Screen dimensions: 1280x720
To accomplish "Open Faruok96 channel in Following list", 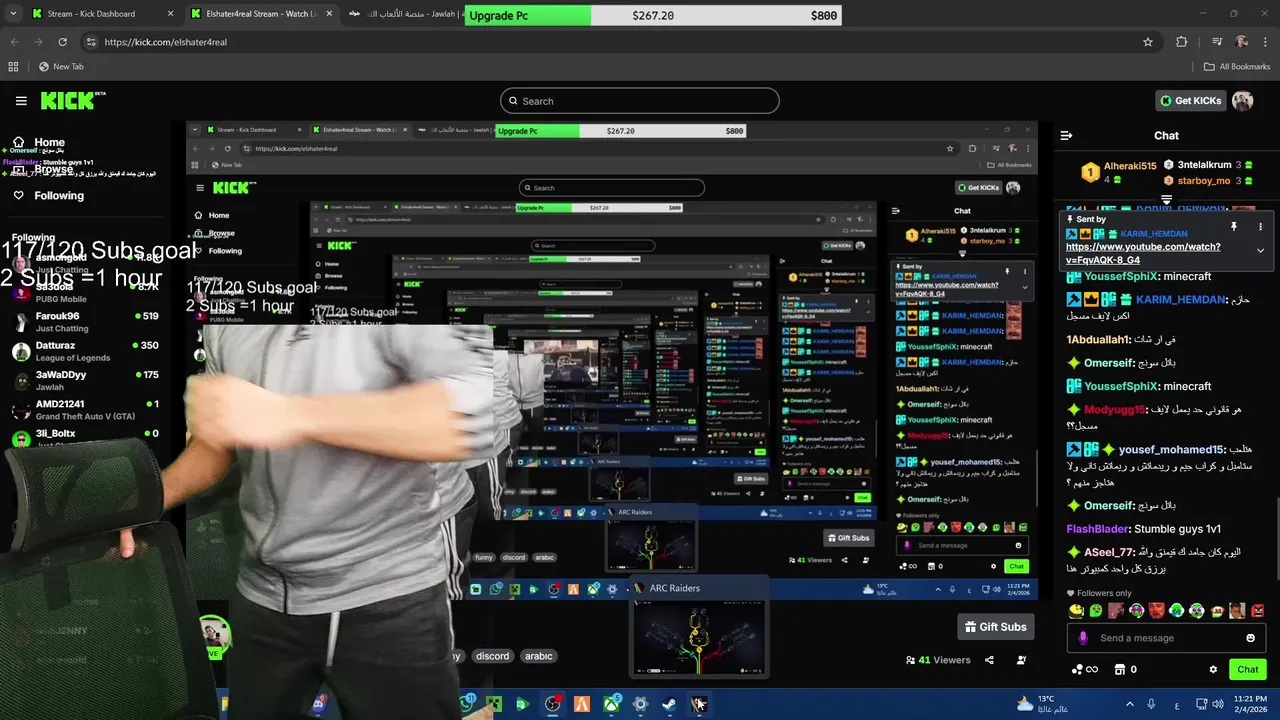I will coord(85,322).
